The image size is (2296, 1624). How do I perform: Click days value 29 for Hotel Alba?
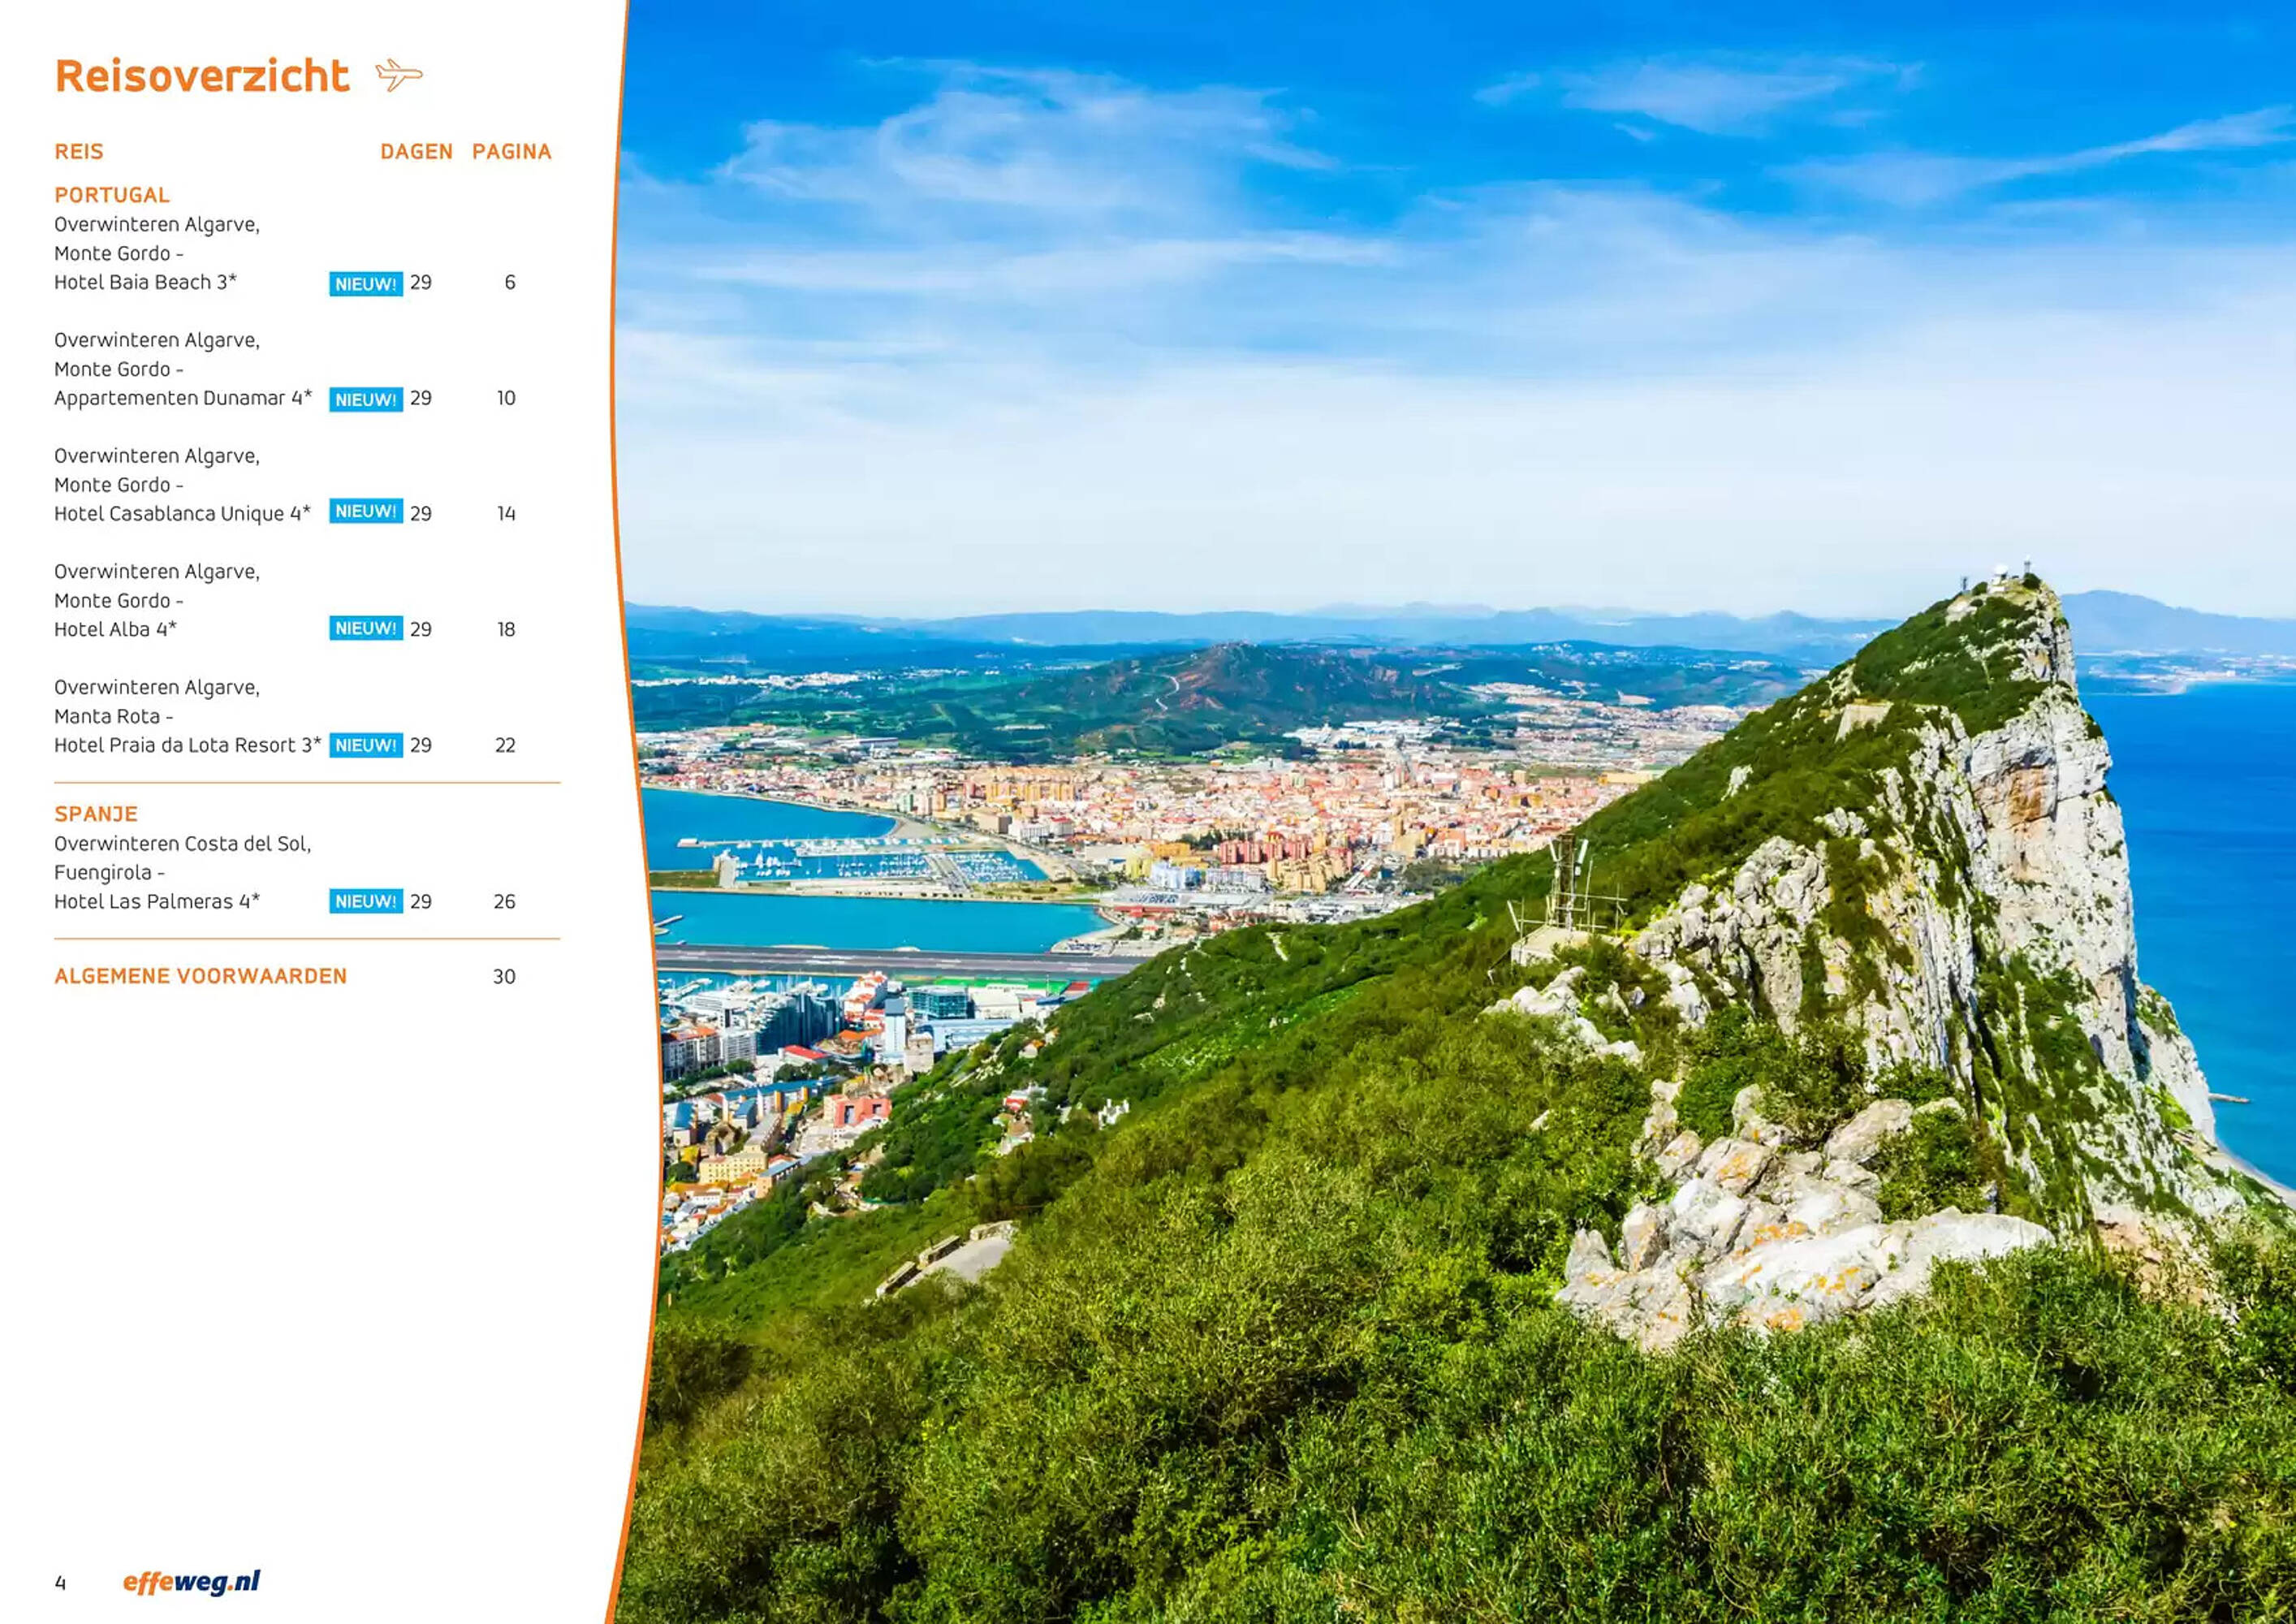pyautogui.click(x=421, y=630)
